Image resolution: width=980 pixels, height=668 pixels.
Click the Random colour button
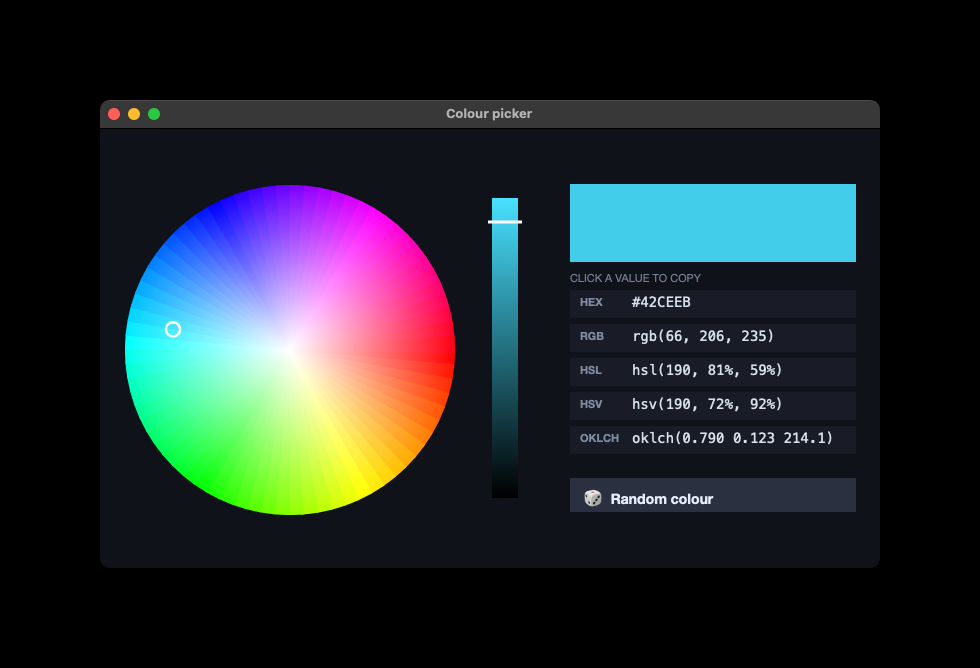[x=712, y=495]
